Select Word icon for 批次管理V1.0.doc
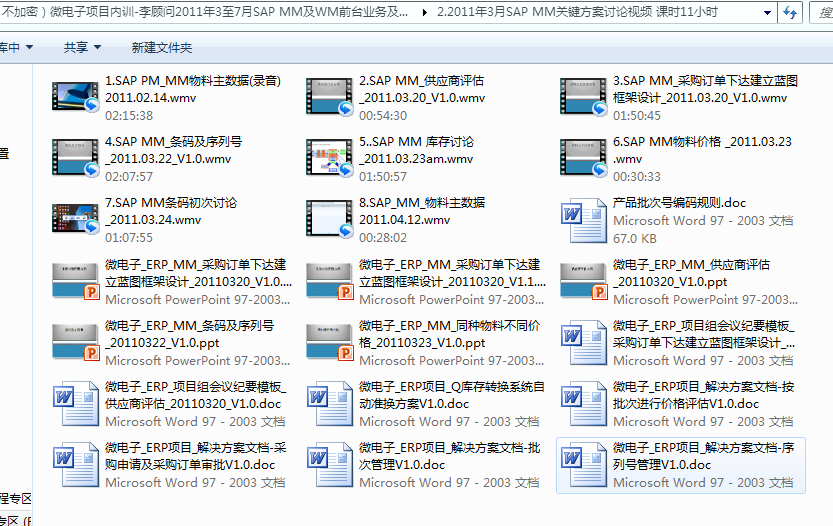Viewport: 833px width, 526px height. [x=329, y=464]
